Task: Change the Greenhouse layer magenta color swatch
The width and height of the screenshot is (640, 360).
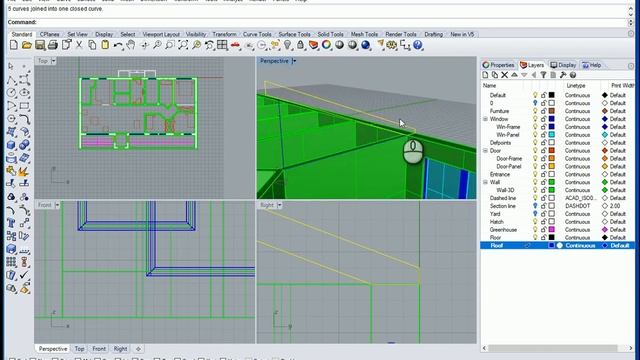Action: coord(551,230)
